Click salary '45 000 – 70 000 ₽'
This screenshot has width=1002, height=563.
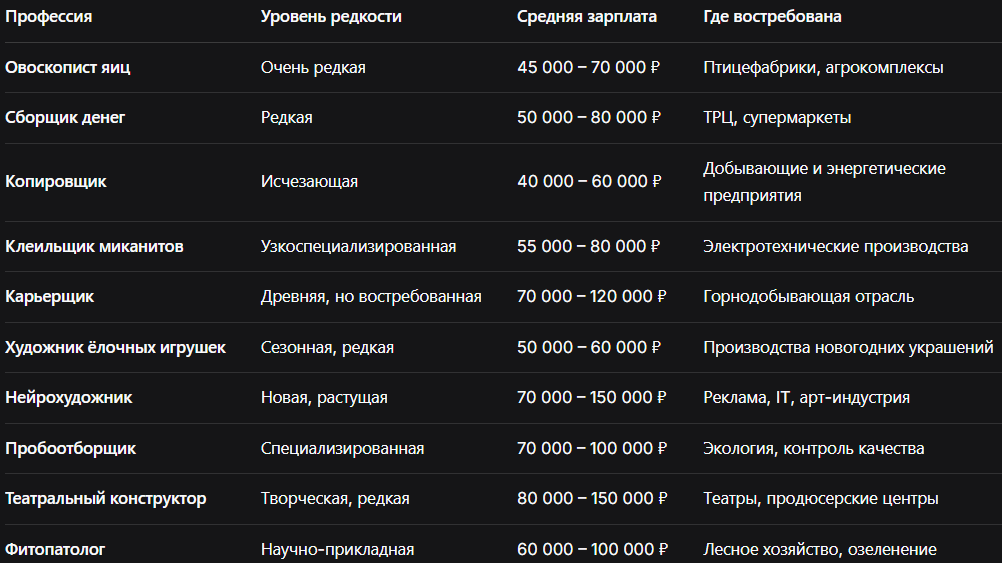[x=589, y=68]
